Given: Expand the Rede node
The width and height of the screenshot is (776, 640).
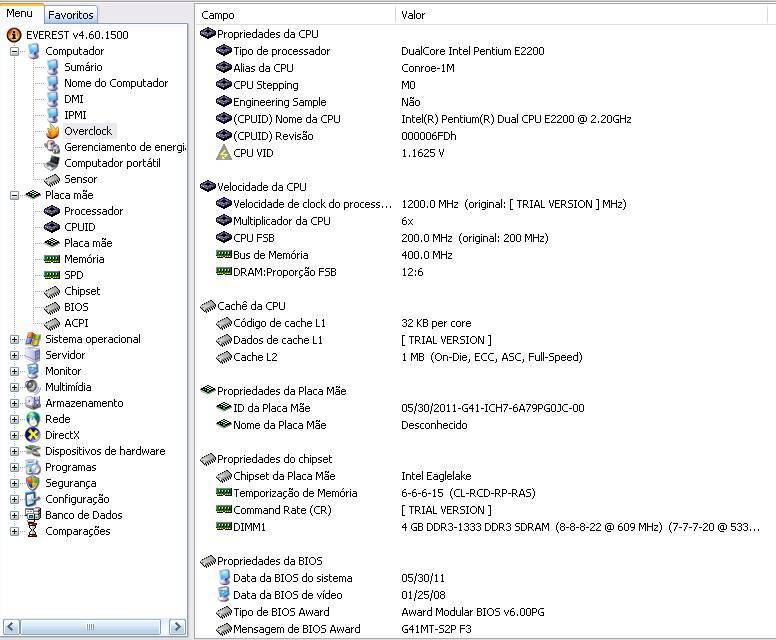Looking at the screenshot, I should (14, 419).
